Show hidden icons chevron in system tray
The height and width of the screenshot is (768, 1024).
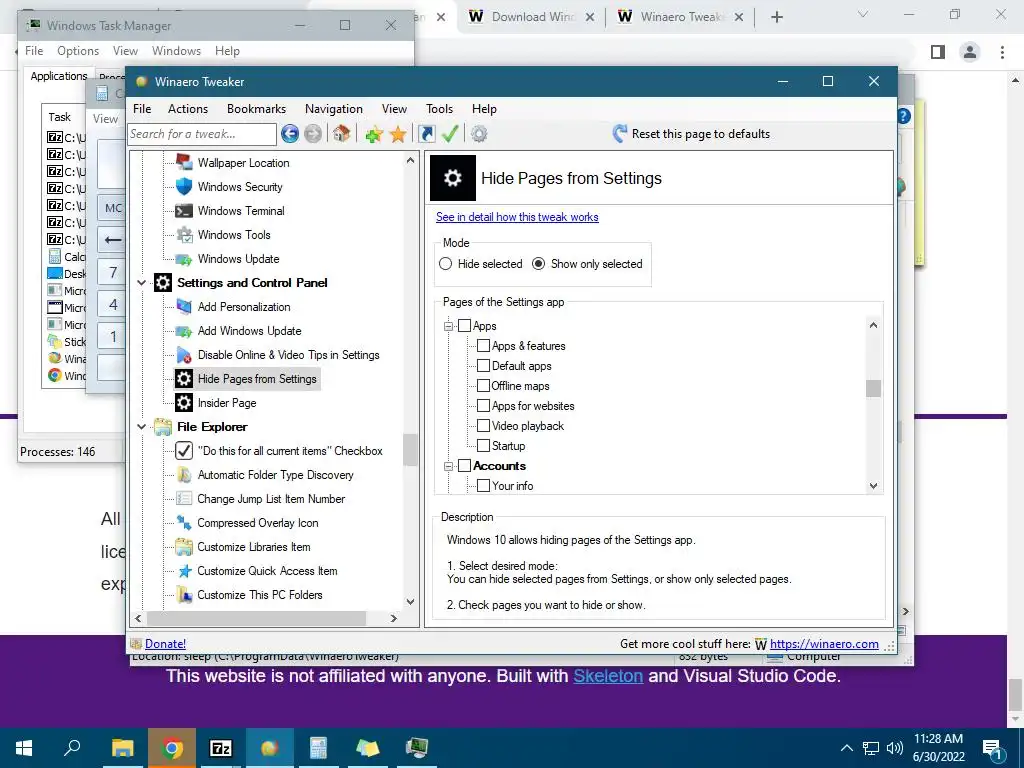pyautogui.click(x=846, y=748)
